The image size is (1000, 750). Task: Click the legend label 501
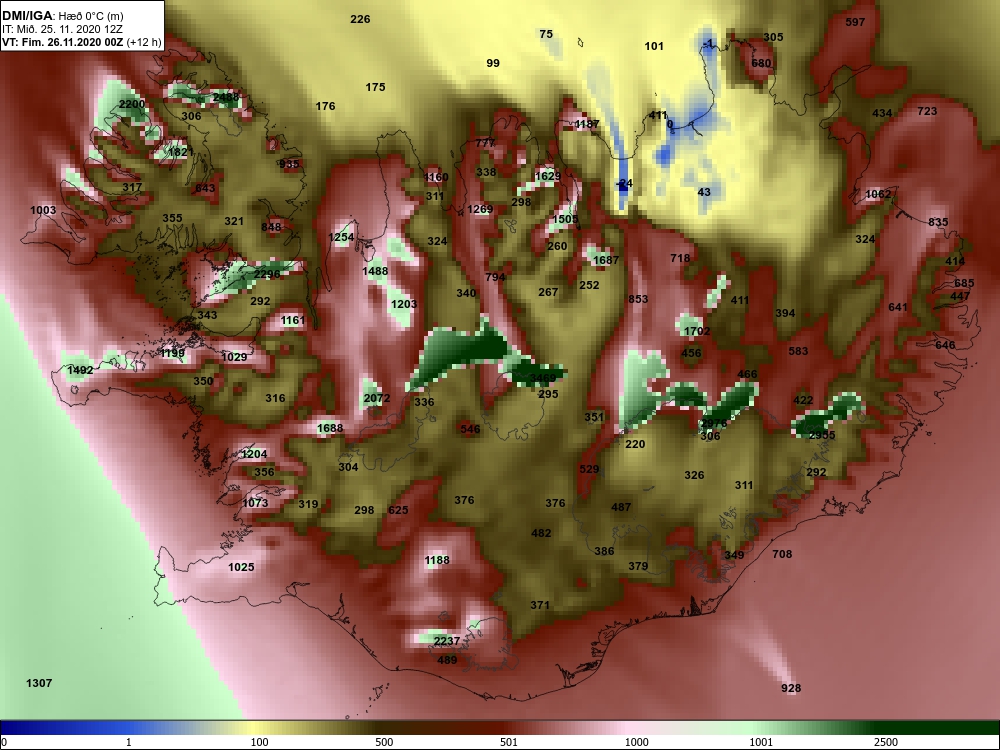509,742
